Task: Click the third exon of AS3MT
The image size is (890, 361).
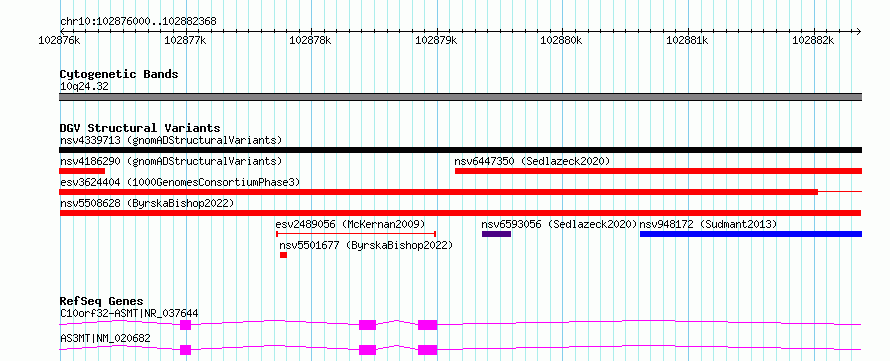Action: coord(427,350)
